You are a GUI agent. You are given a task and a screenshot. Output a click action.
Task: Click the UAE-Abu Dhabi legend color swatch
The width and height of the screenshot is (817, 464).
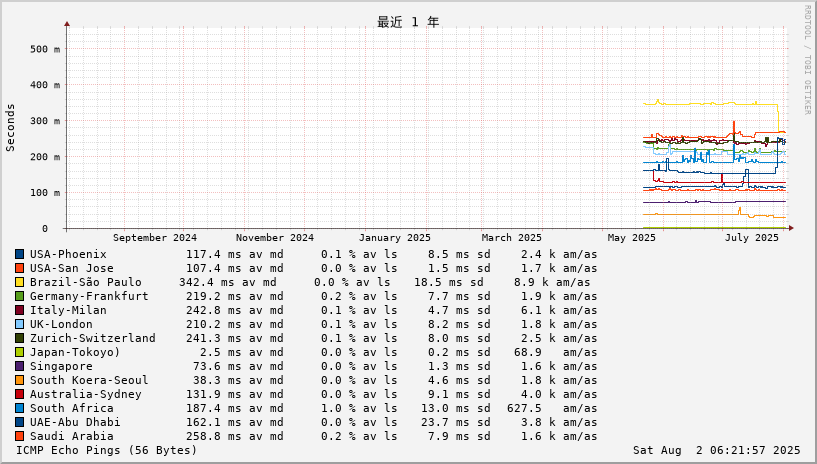click(x=19, y=422)
